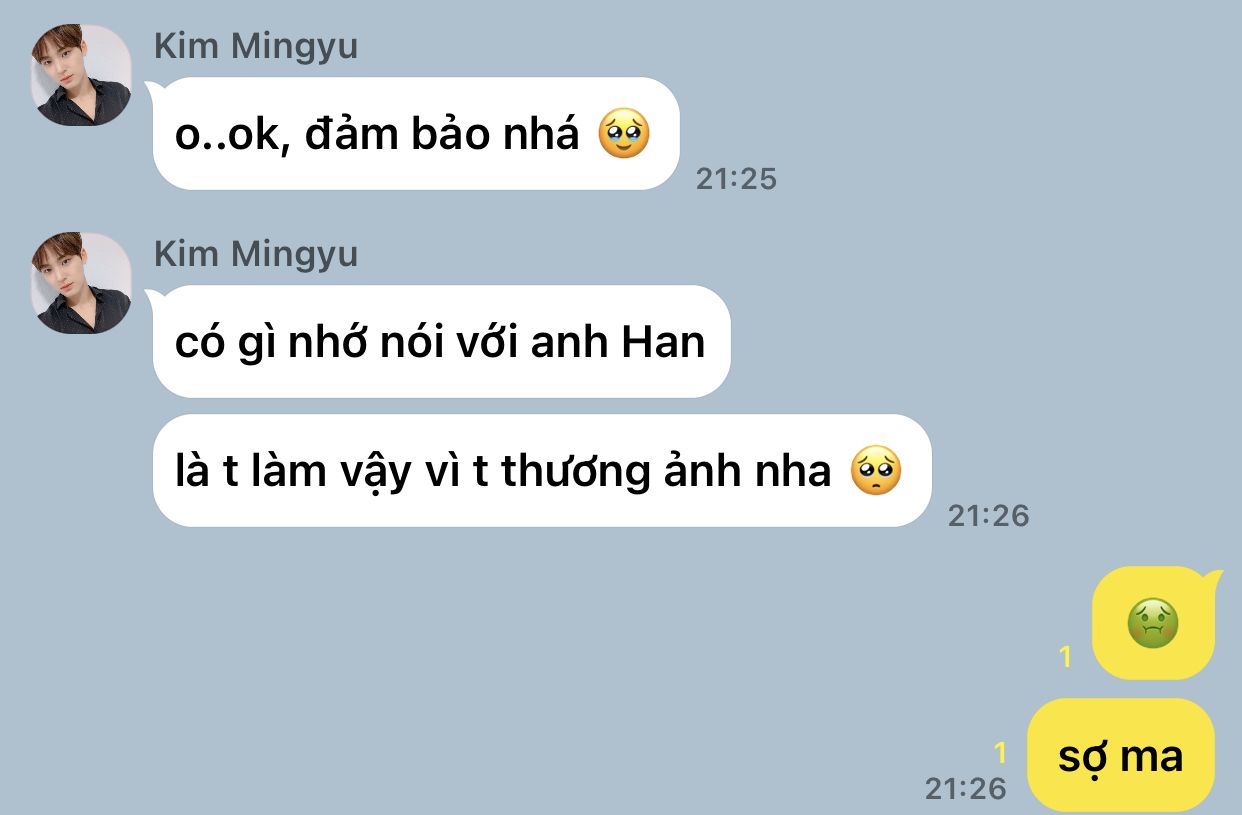Tap the second 'Kim Mingyu' sender name
The image size is (1242, 815).
(256, 254)
